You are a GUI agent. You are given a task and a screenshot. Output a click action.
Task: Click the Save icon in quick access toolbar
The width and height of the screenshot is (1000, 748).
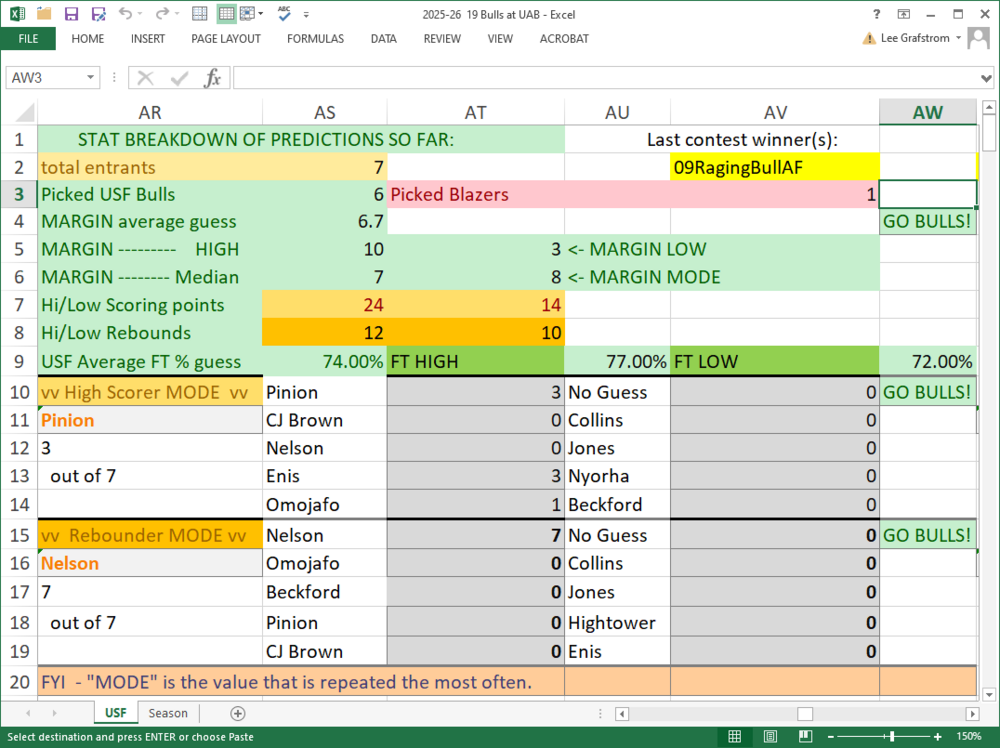71,14
